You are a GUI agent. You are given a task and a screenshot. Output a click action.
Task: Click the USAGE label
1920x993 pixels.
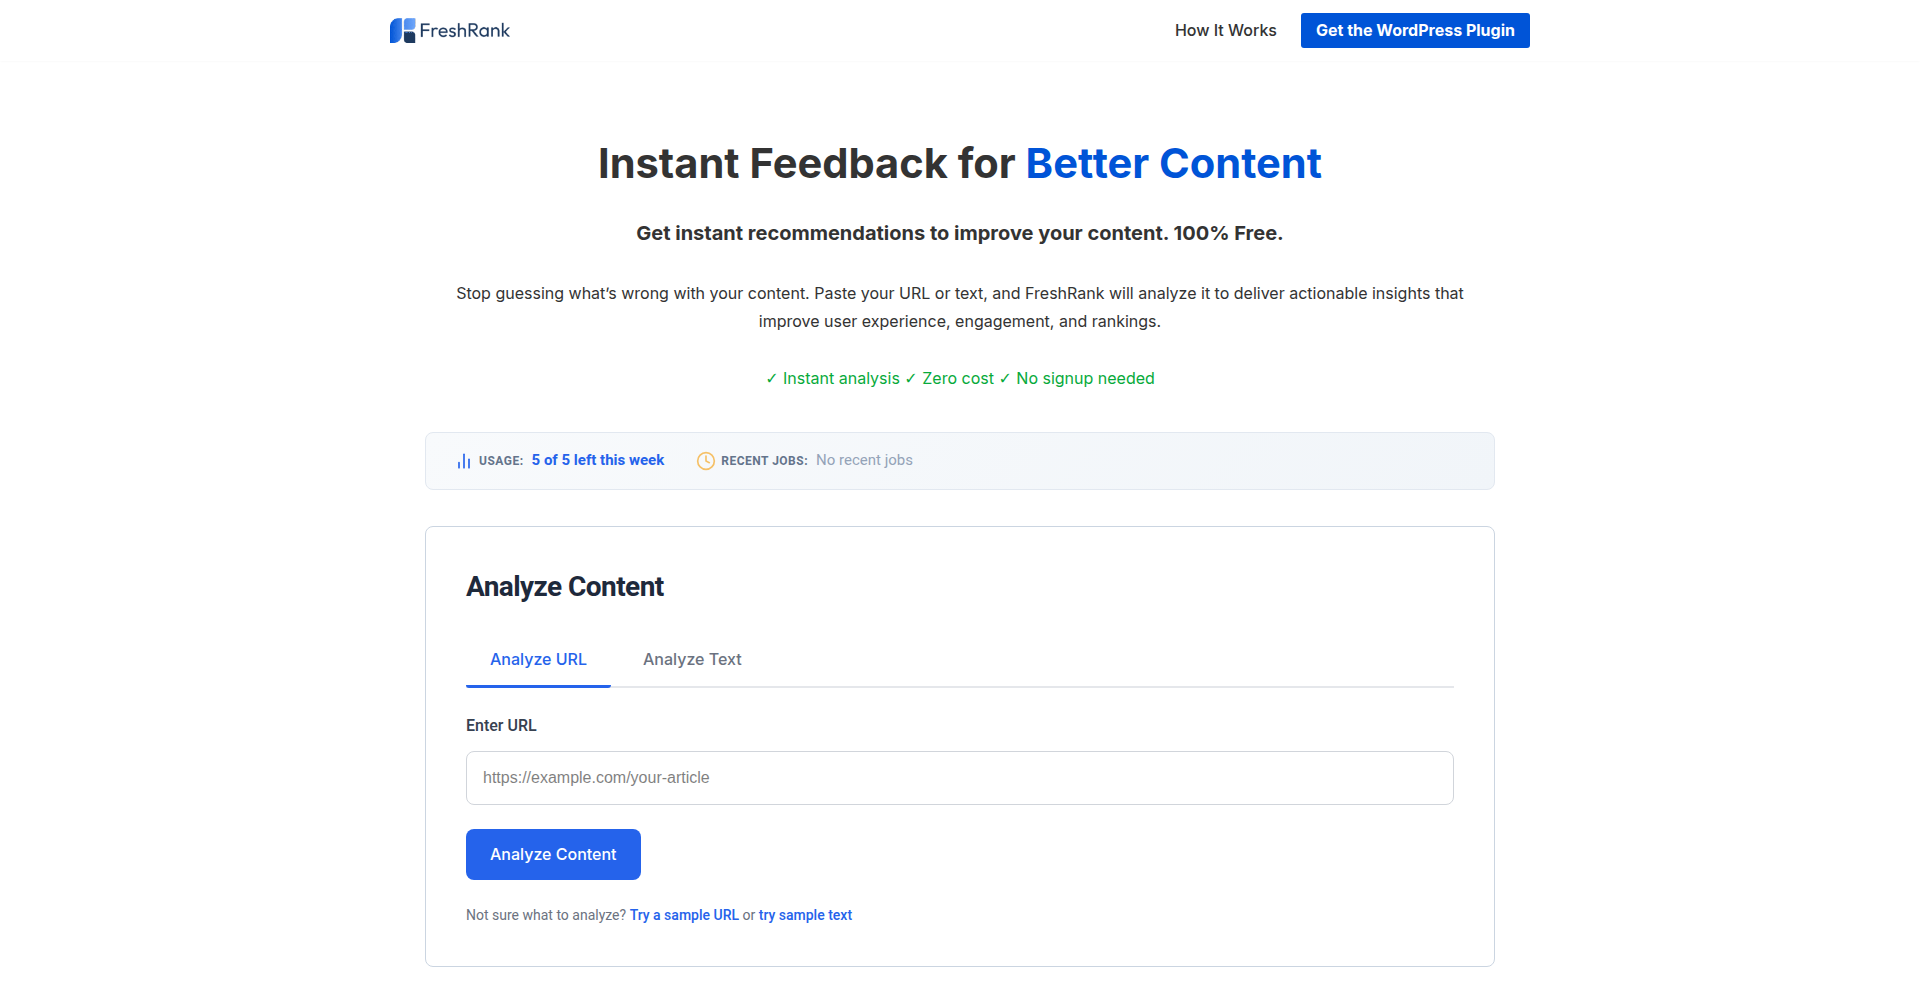pyautogui.click(x=501, y=461)
